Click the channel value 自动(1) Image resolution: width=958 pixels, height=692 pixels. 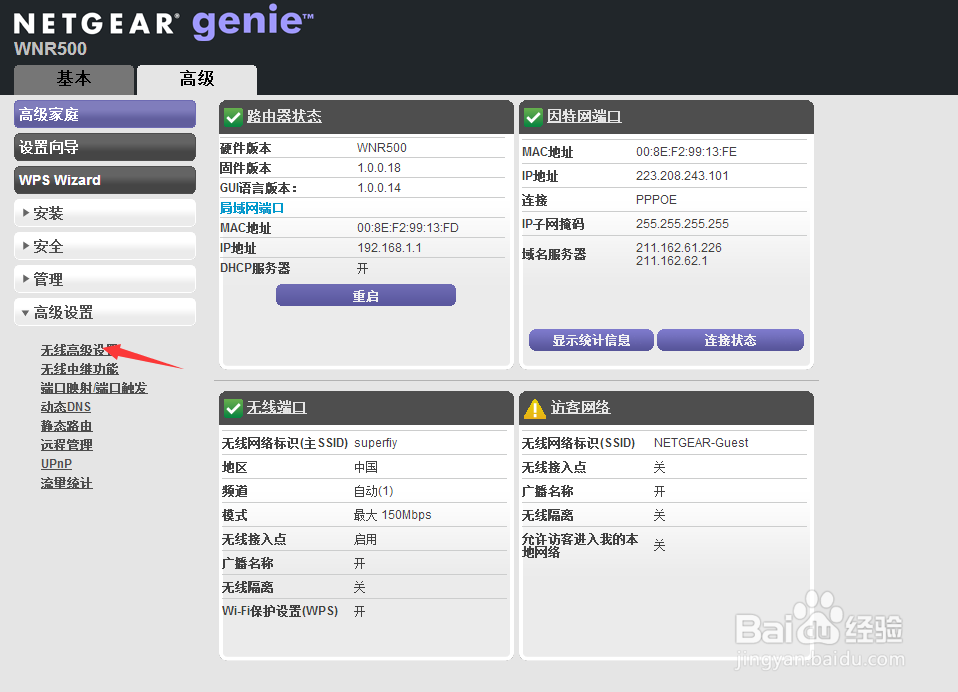pos(373,491)
